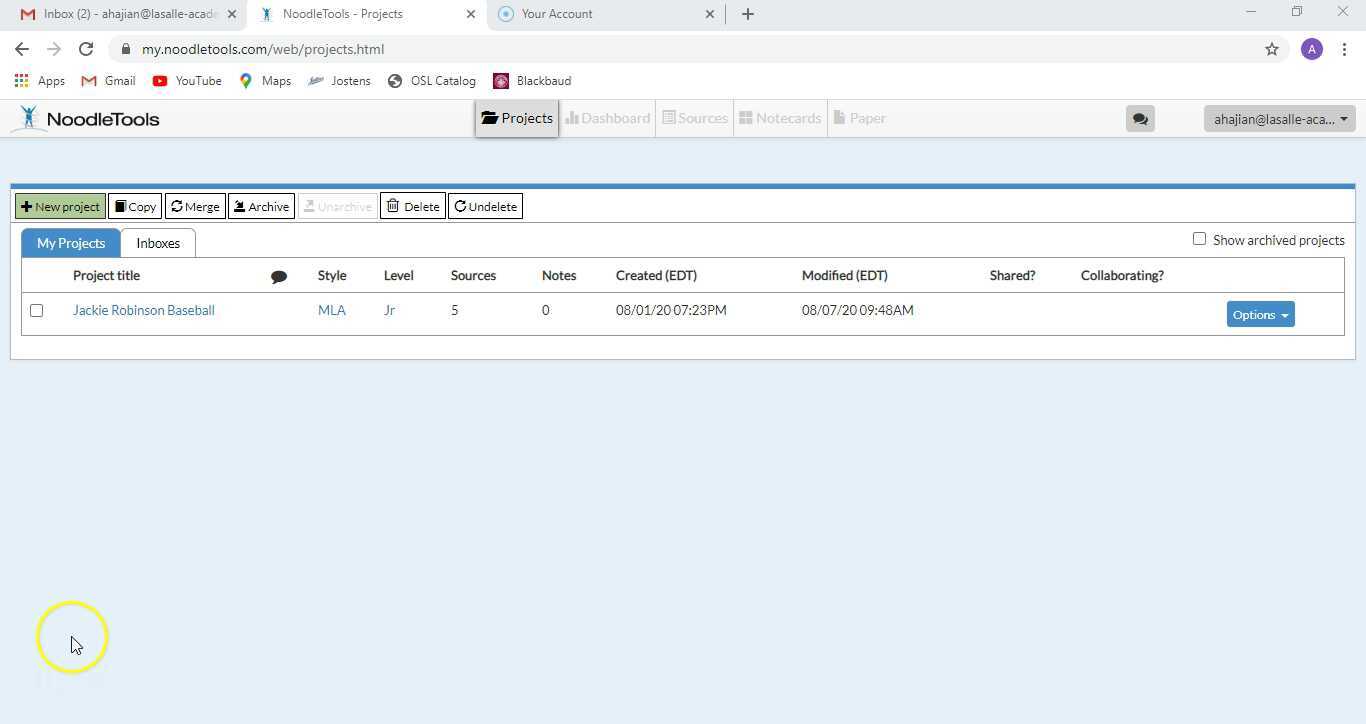Click the New project plus button
Screen dimensions: 1366x724
[60, 207]
